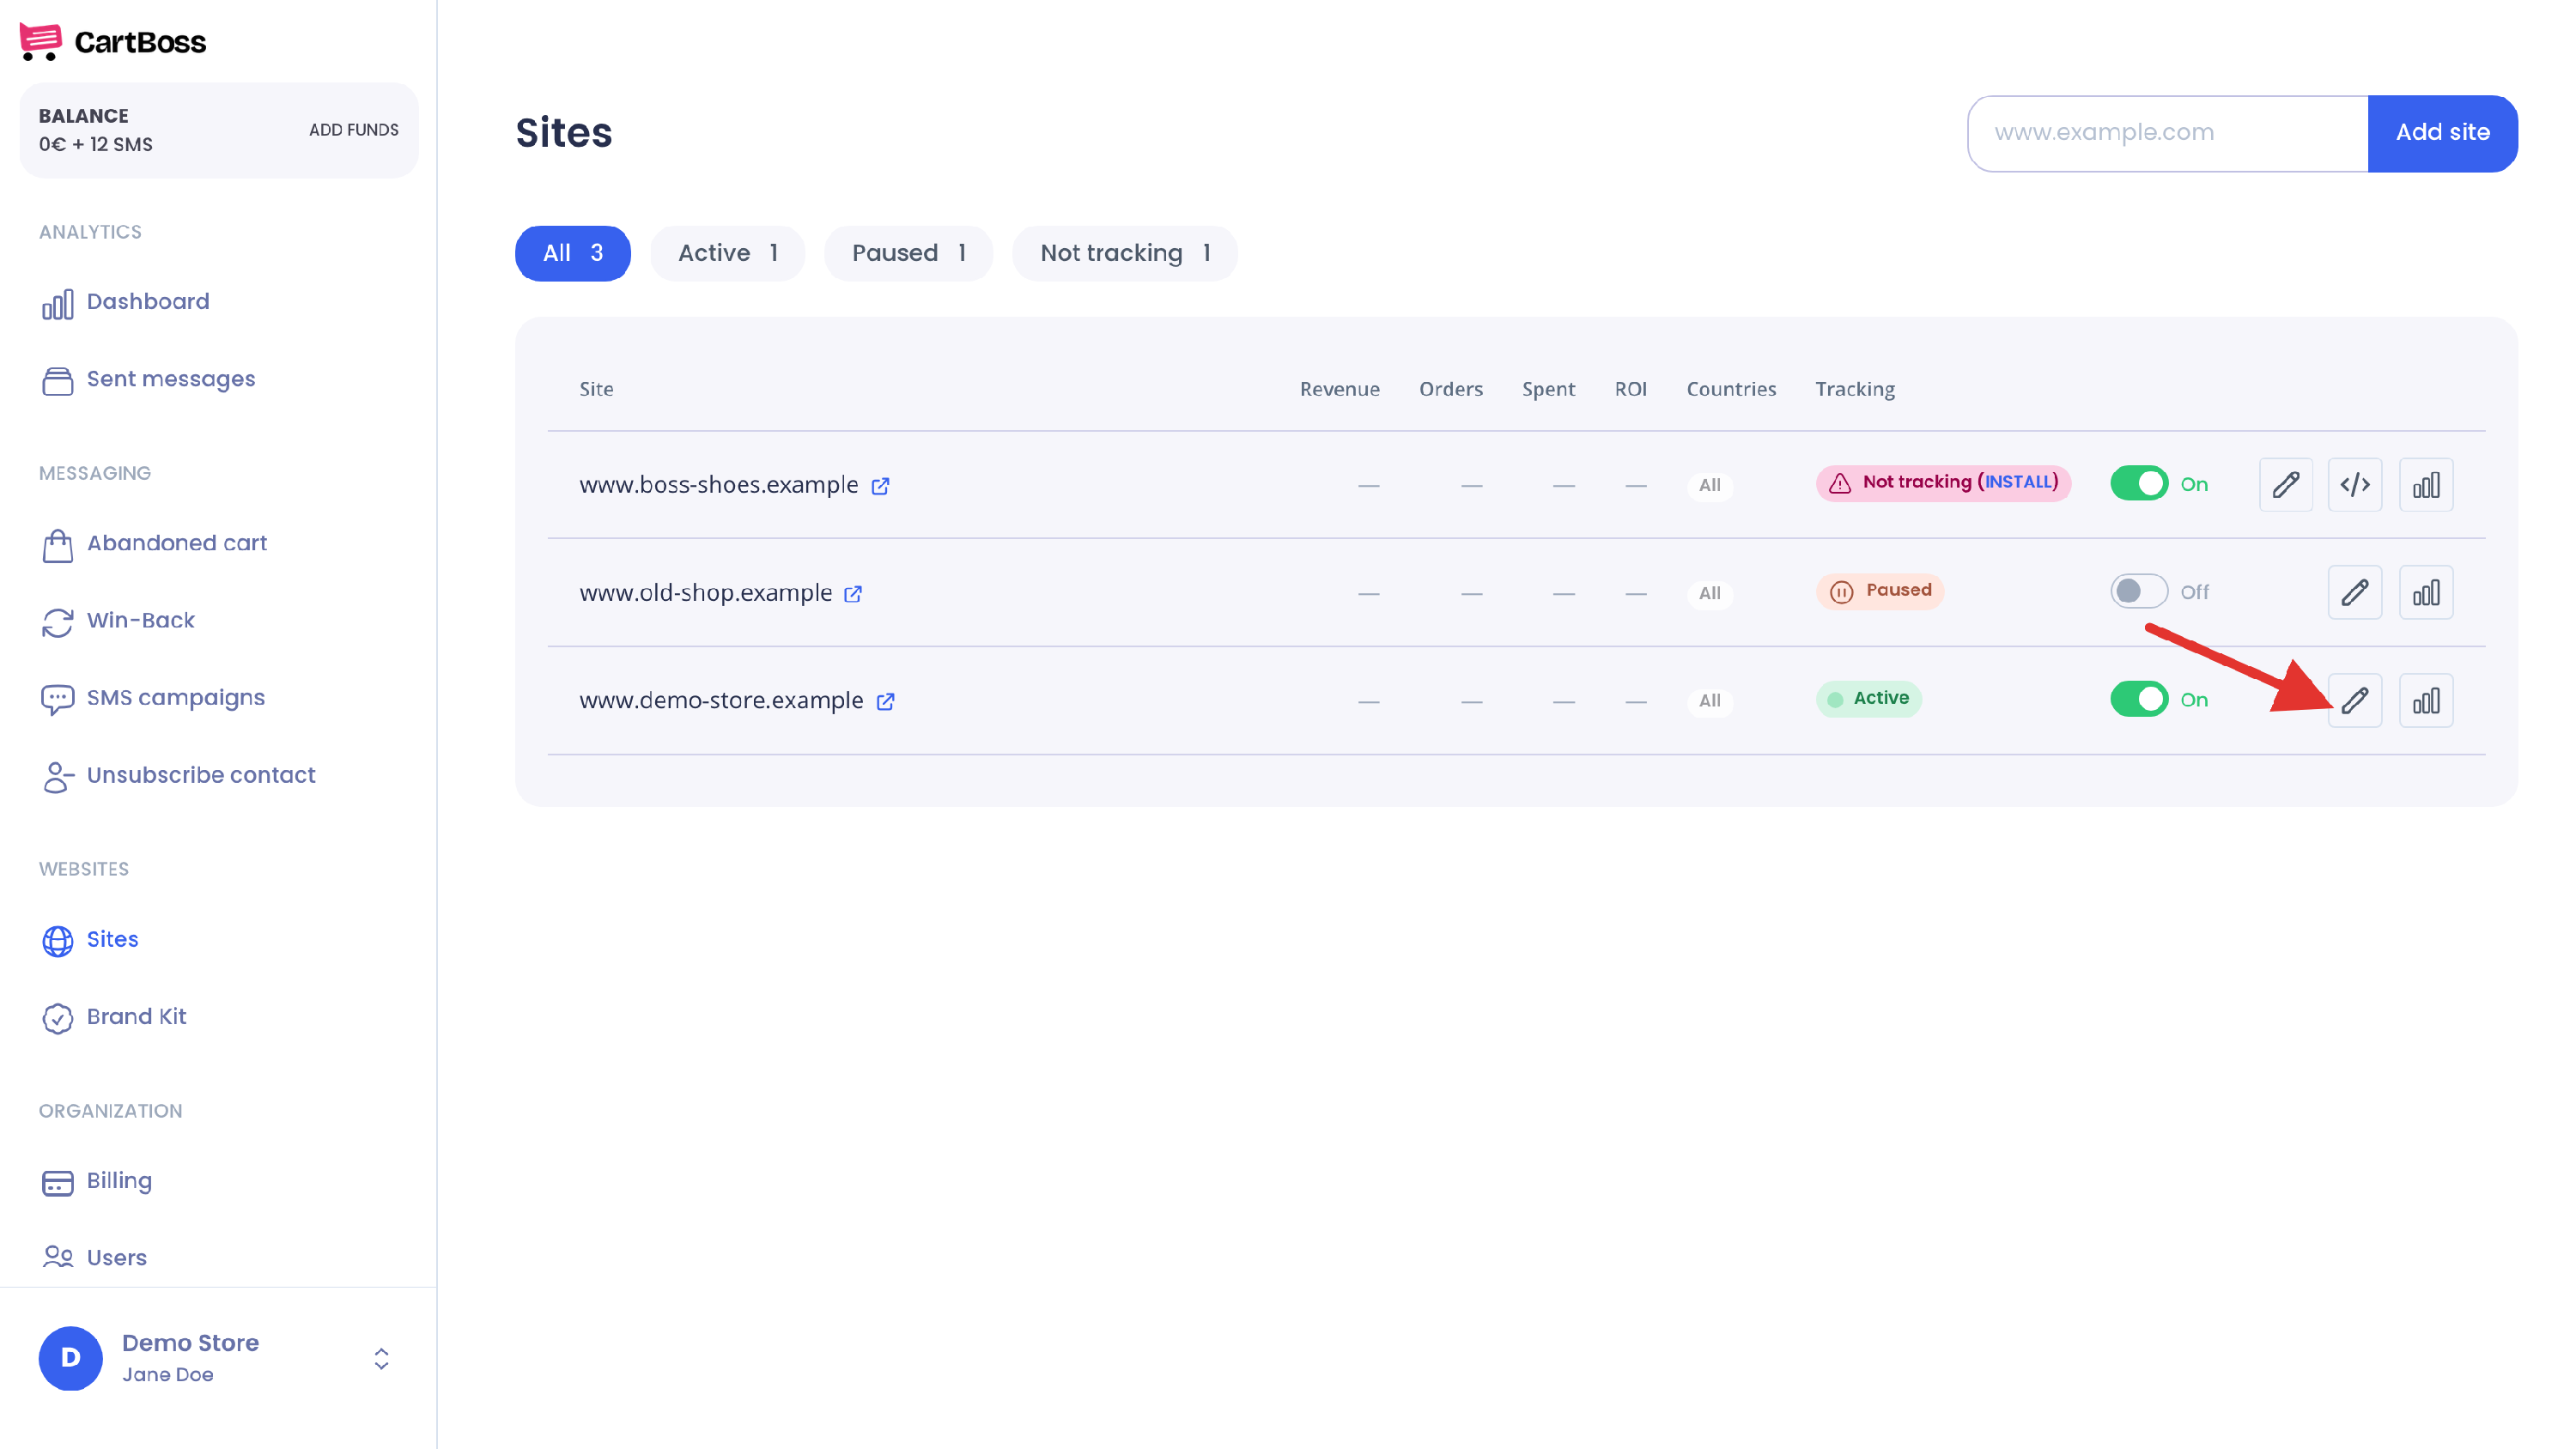2576x1449 pixels.
Task: View the stats chart icon for www.demo-store.example
Action: 2426,701
